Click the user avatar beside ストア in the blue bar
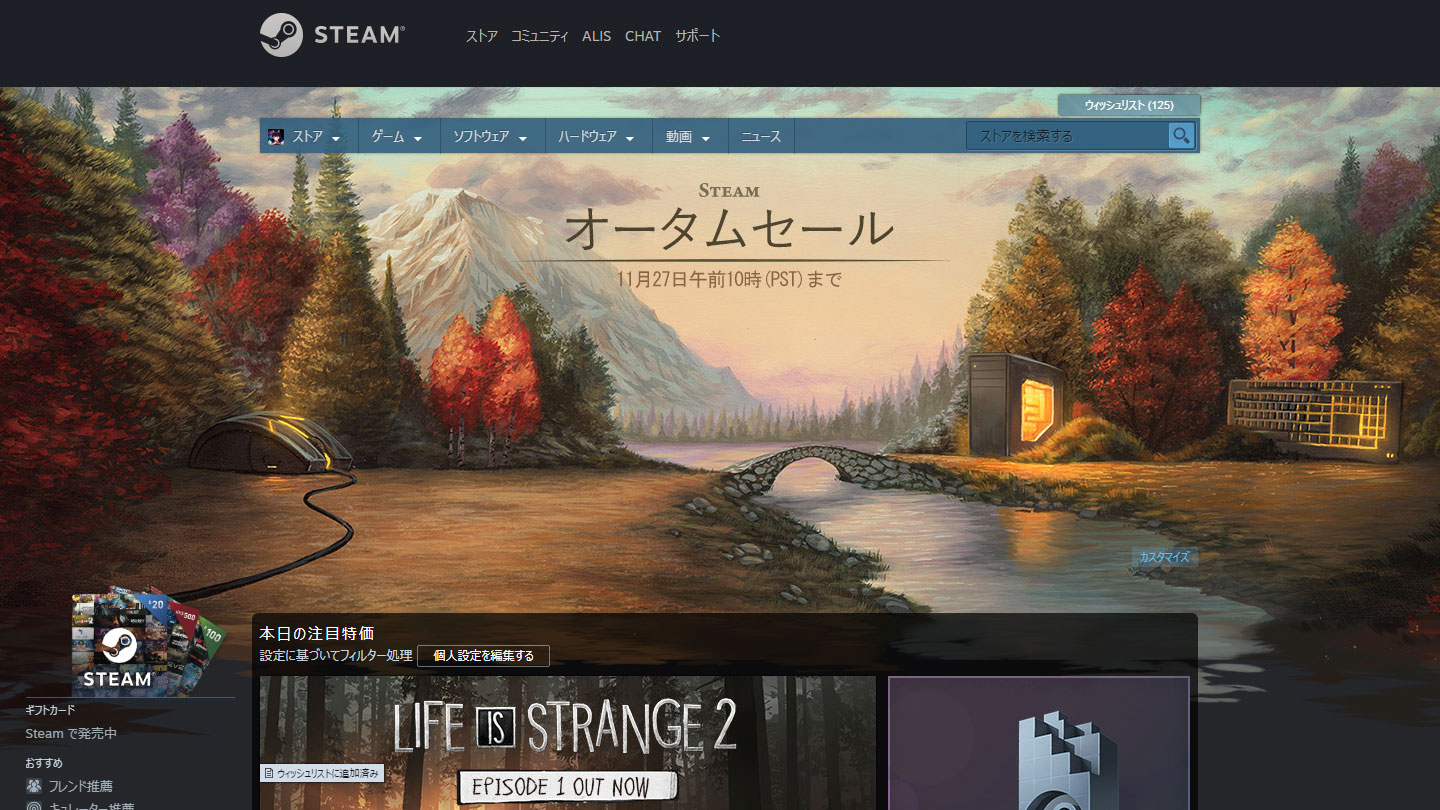Image resolution: width=1440 pixels, height=810 pixels. click(276, 137)
